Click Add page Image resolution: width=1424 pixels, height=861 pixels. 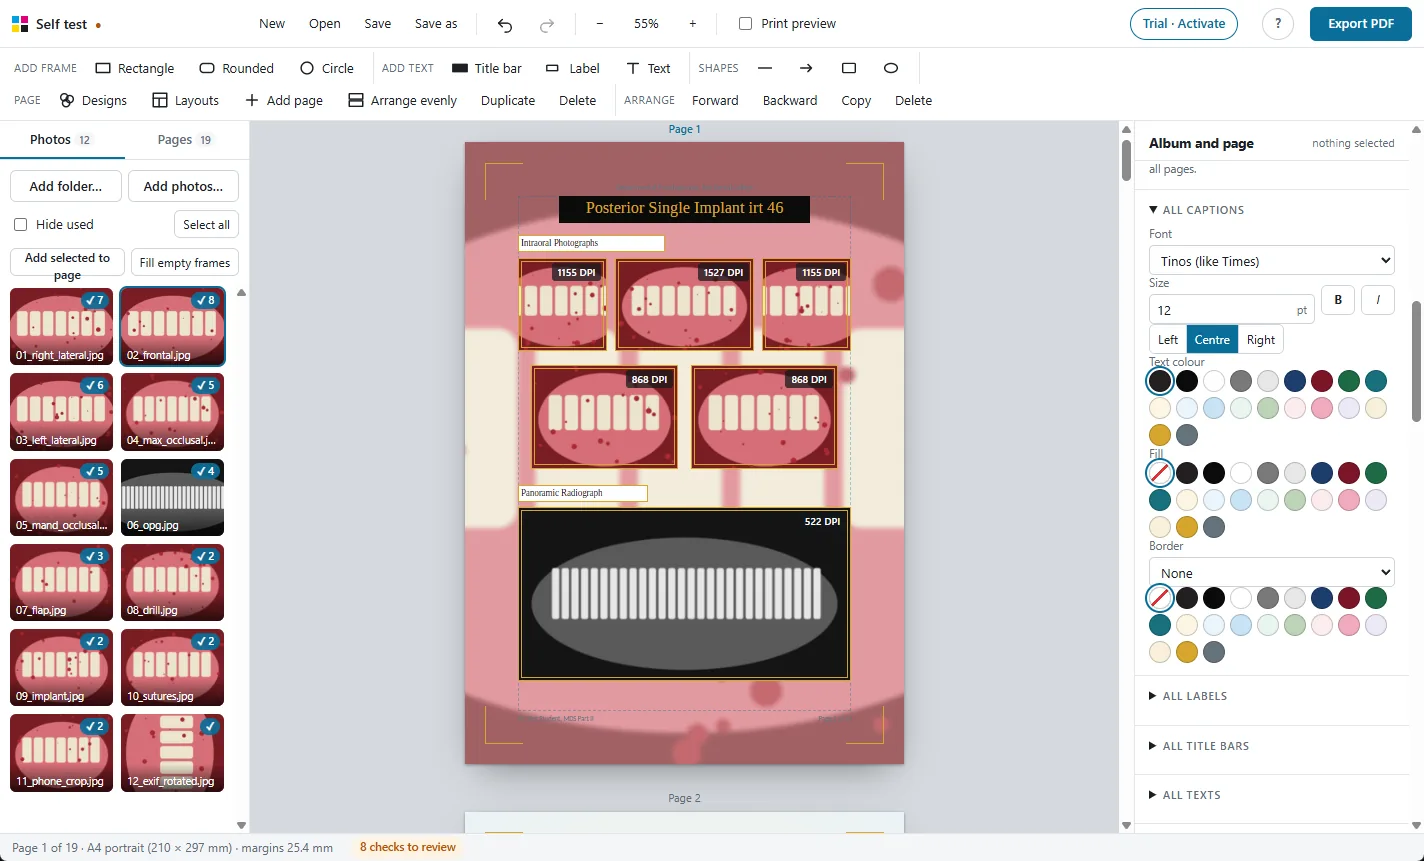click(284, 100)
